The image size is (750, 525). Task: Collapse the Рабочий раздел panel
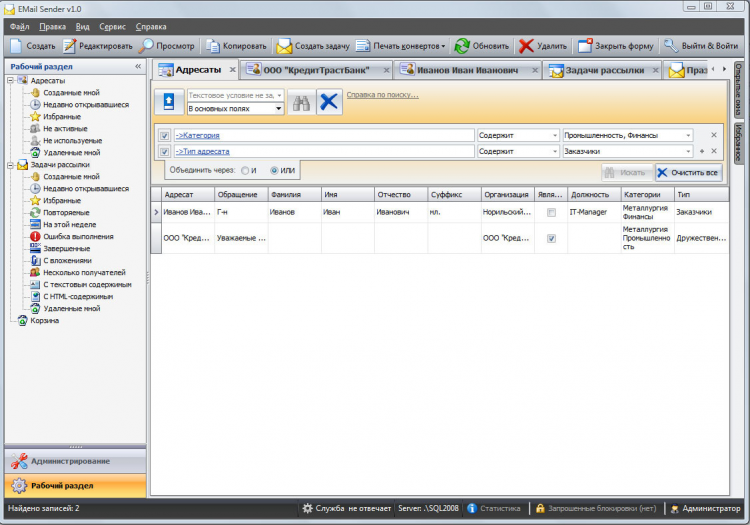138,66
